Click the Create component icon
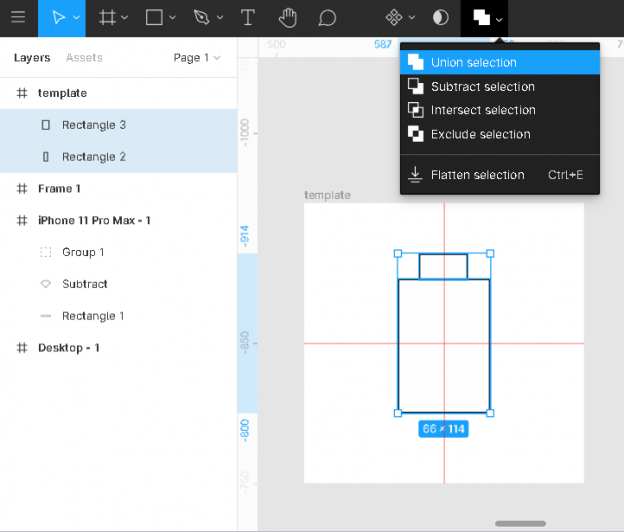The height and width of the screenshot is (532, 624). 394,18
